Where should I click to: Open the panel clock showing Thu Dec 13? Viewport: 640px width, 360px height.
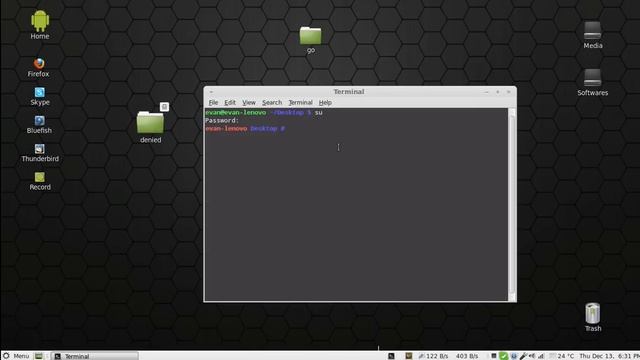point(609,356)
